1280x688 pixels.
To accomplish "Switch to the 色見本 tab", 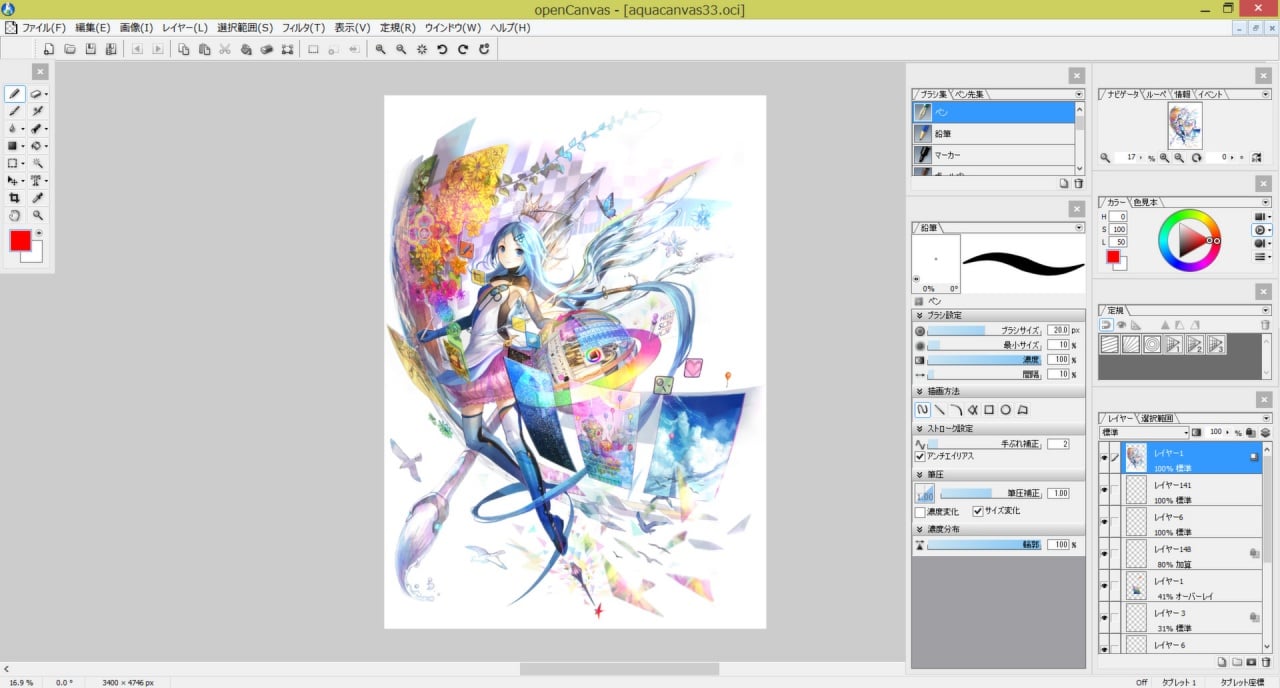I will pos(1145,202).
